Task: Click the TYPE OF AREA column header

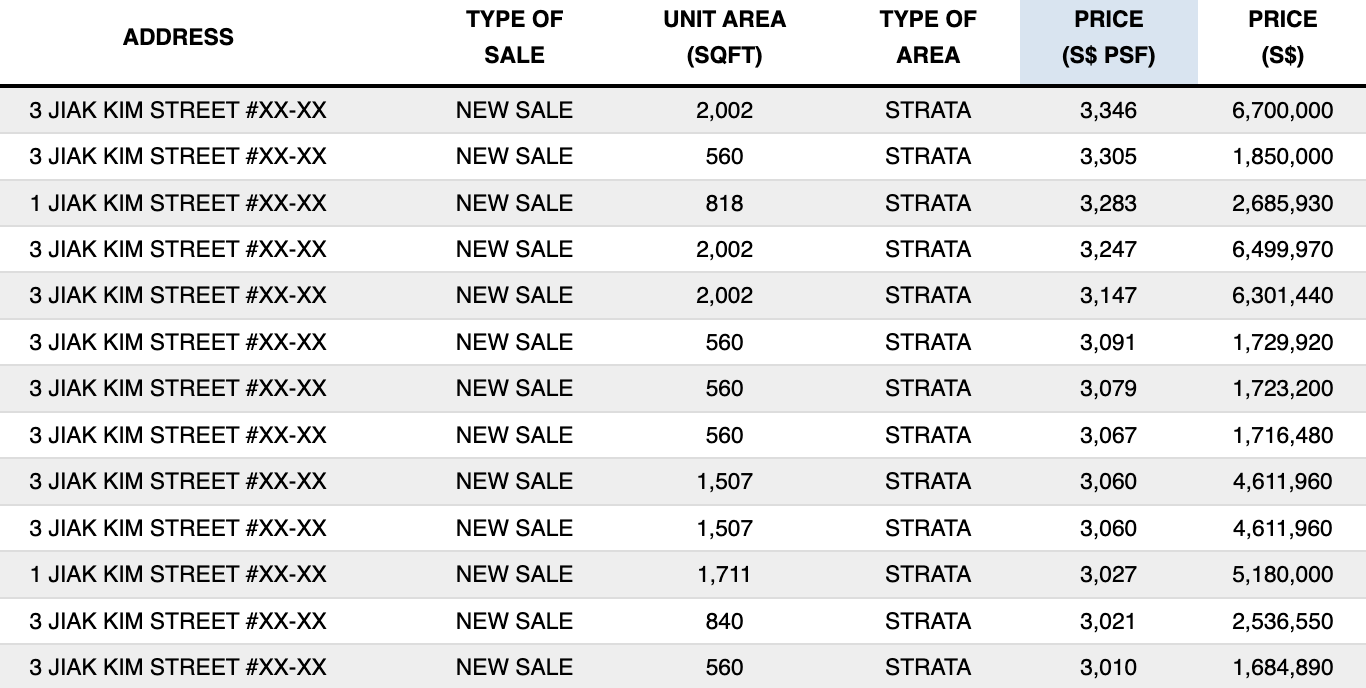Action: pyautogui.click(x=928, y=38)
